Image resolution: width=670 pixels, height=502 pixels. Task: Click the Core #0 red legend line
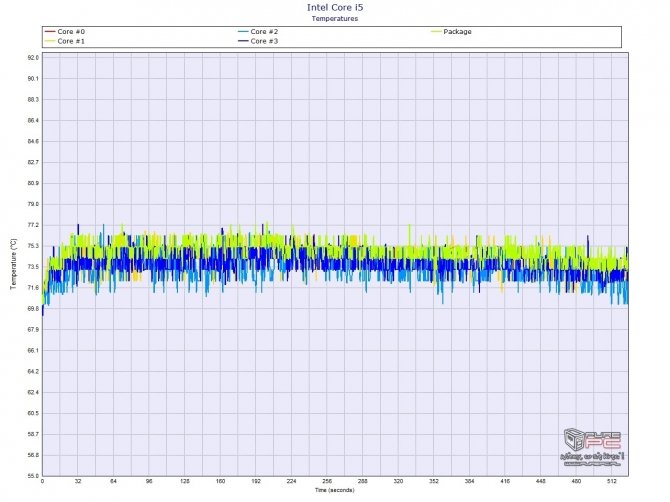[x=50, y=32]
